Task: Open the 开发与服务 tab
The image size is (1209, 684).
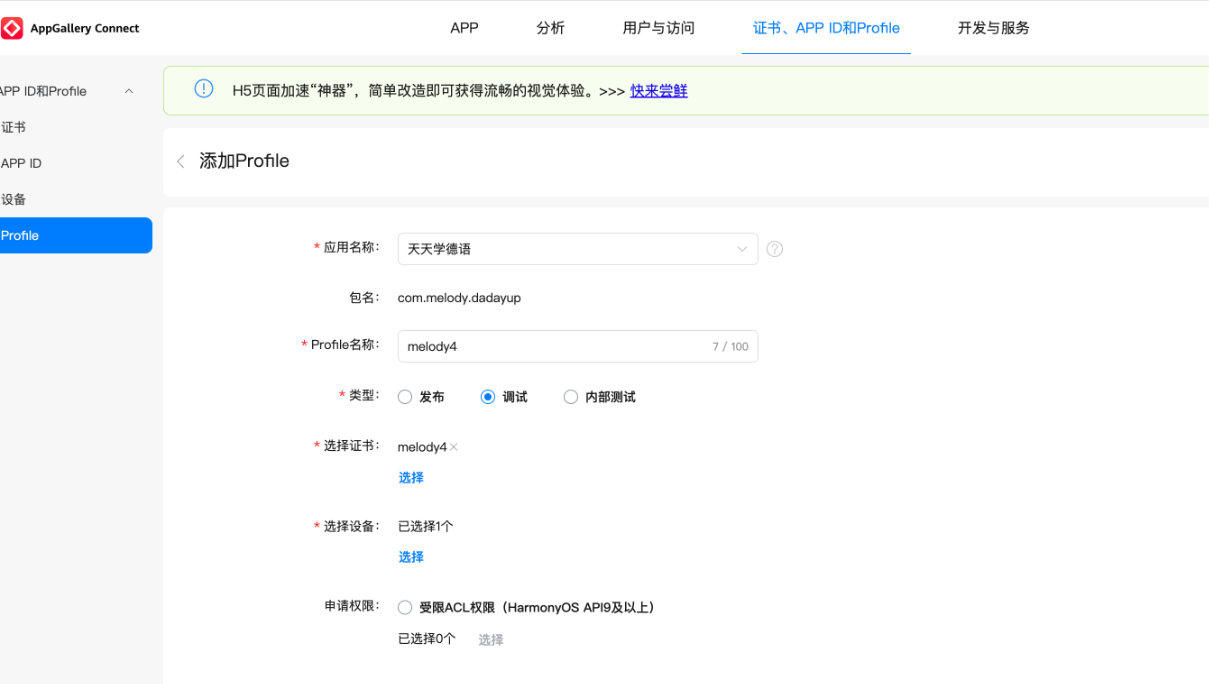Action: 993,28
